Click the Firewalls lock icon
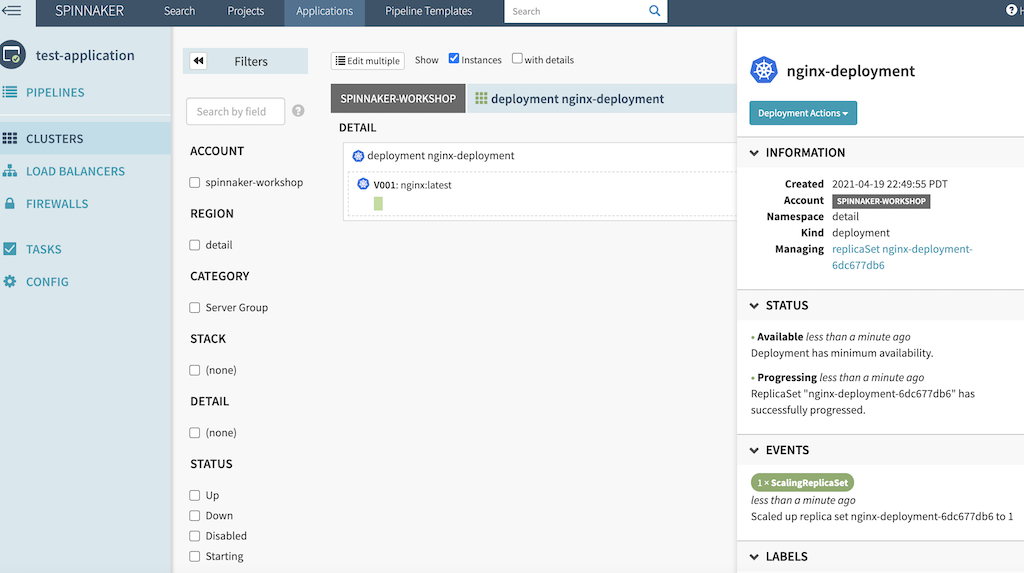Viewport: 1024px width, 573px height. (10, 203)
